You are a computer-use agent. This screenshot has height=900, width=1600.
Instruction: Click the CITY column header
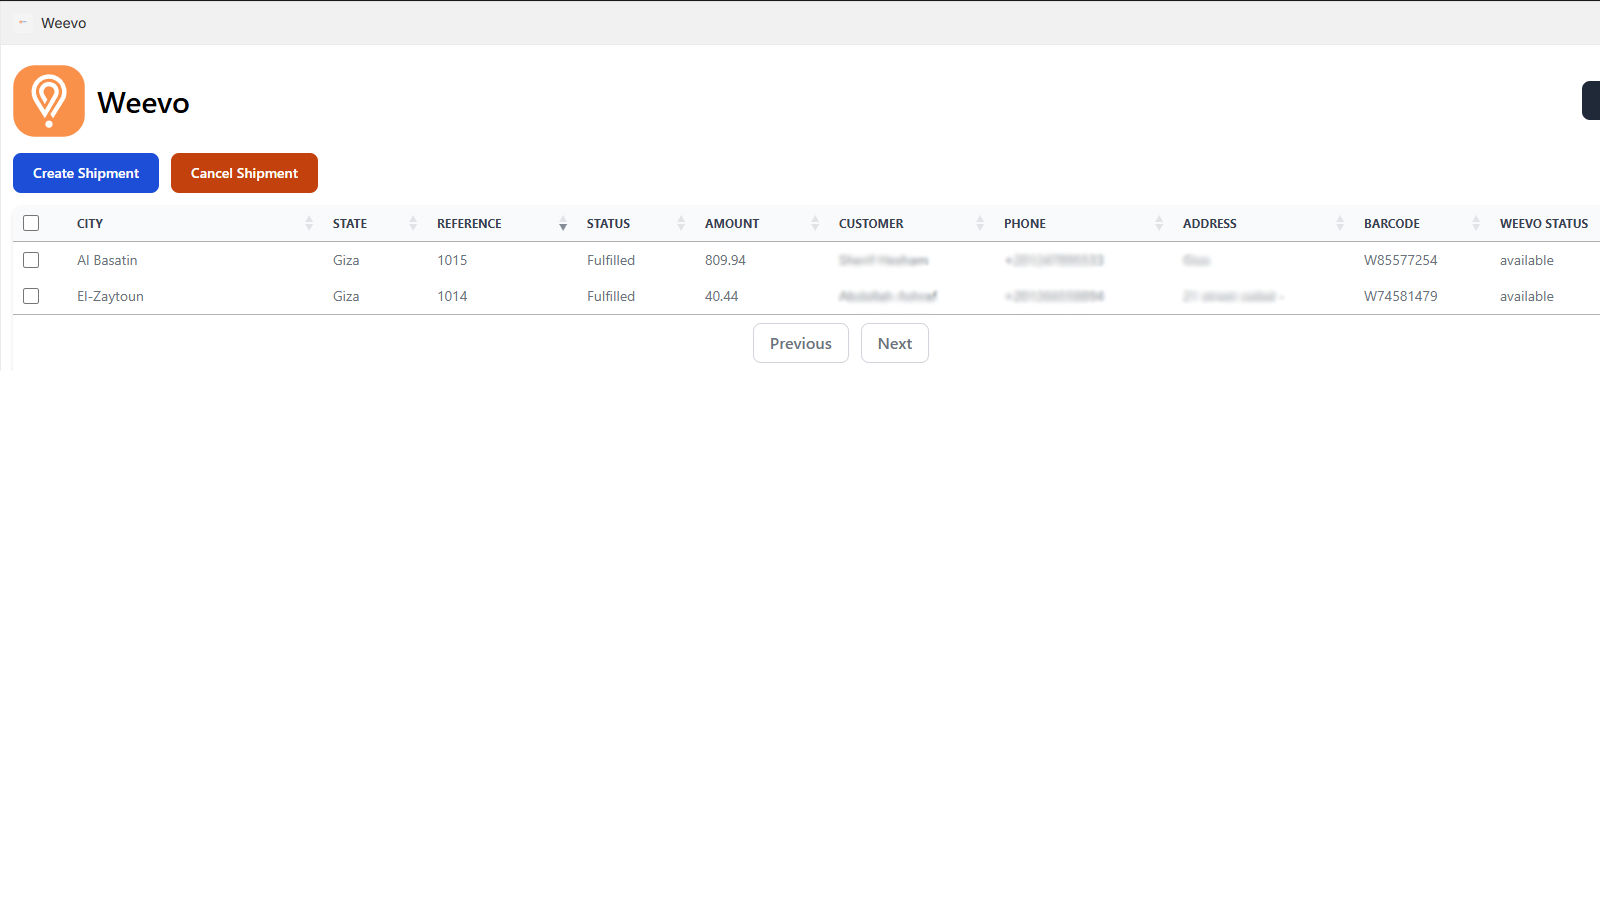(x=90, y=224)
